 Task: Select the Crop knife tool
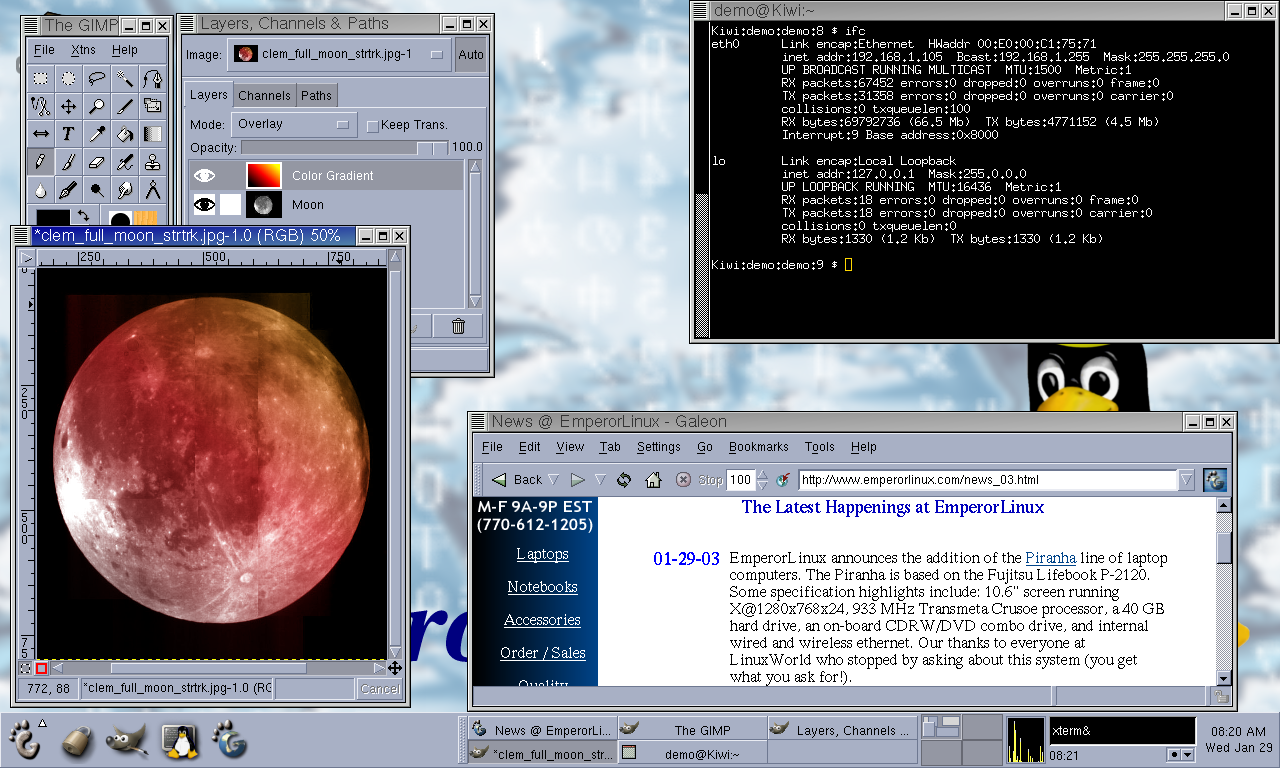click(x=124, y=105)
